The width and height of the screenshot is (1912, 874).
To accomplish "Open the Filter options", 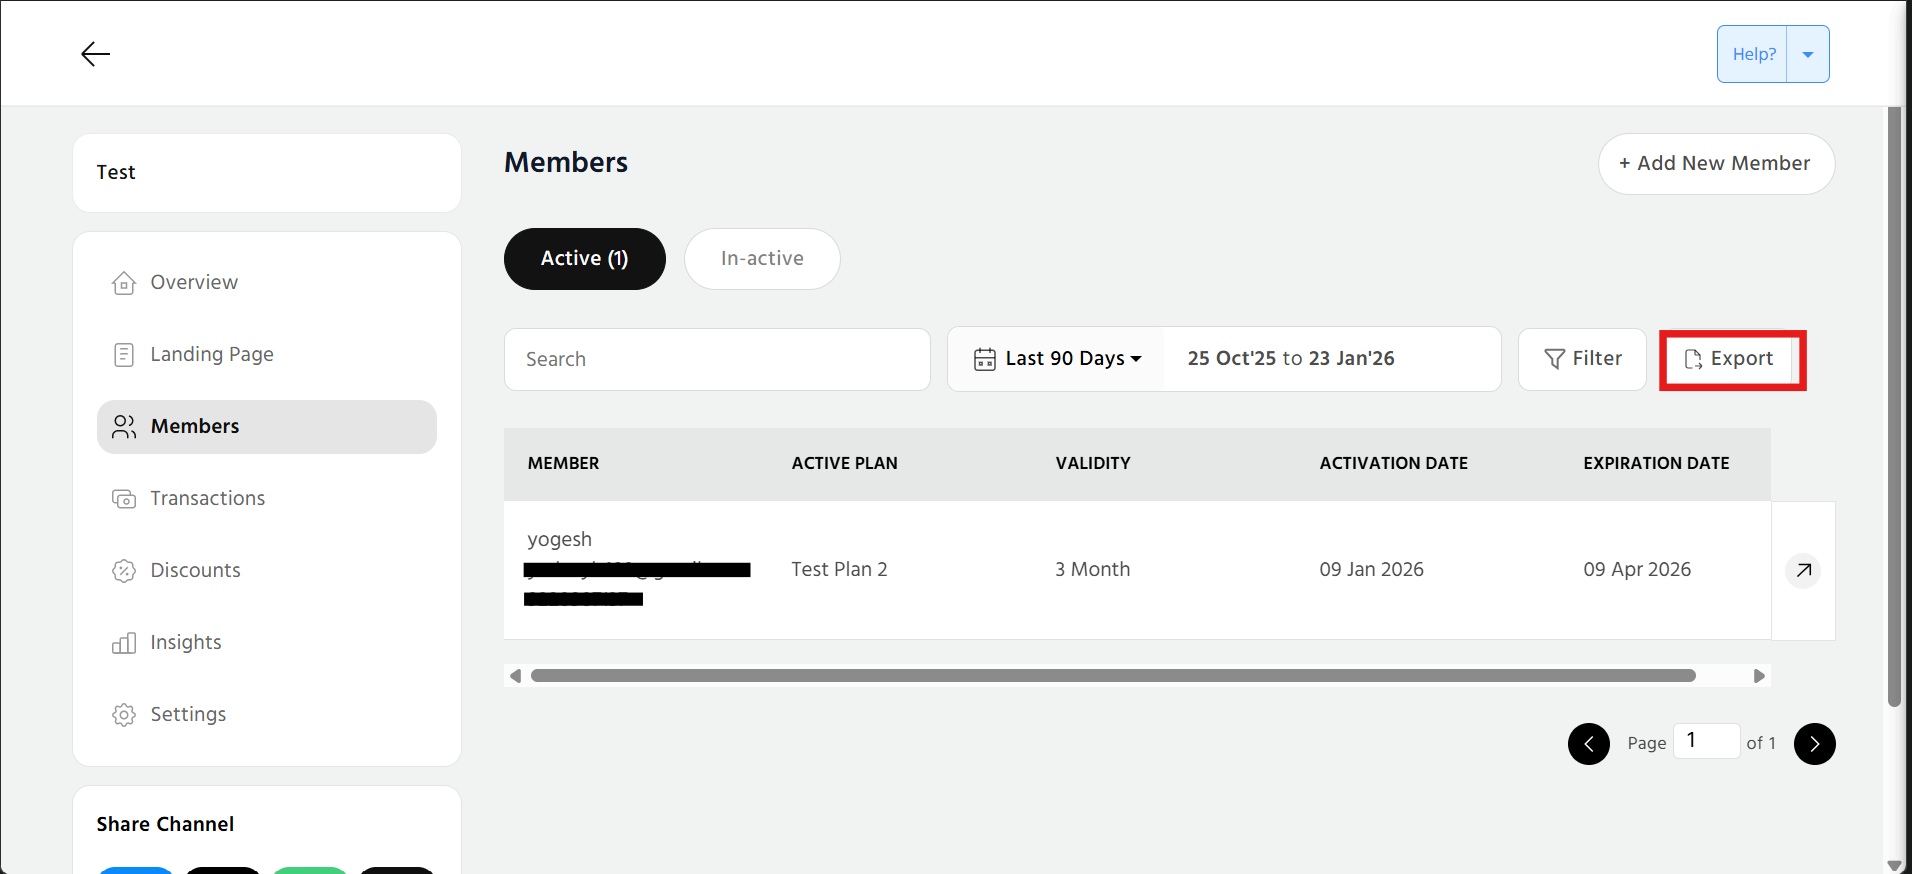I will point(1582,359).
